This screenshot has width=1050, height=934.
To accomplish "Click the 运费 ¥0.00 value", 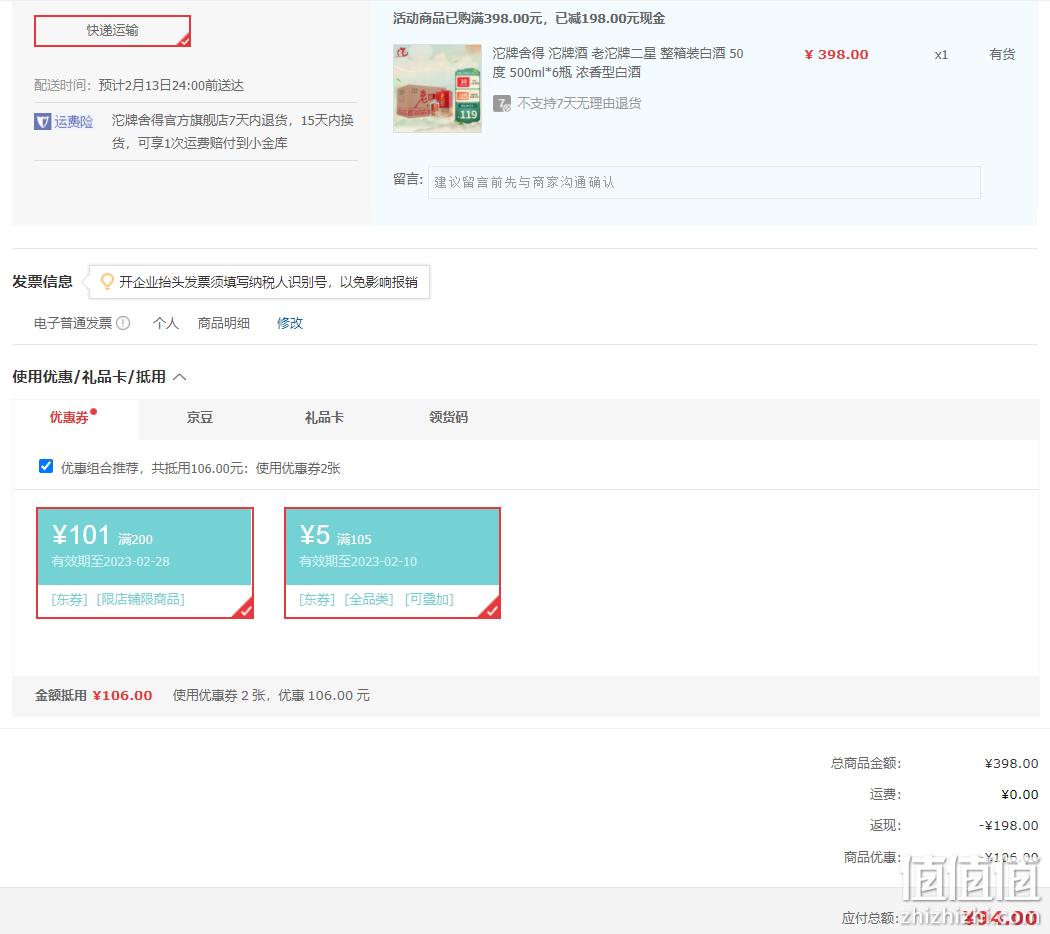I will [1019, 794].
